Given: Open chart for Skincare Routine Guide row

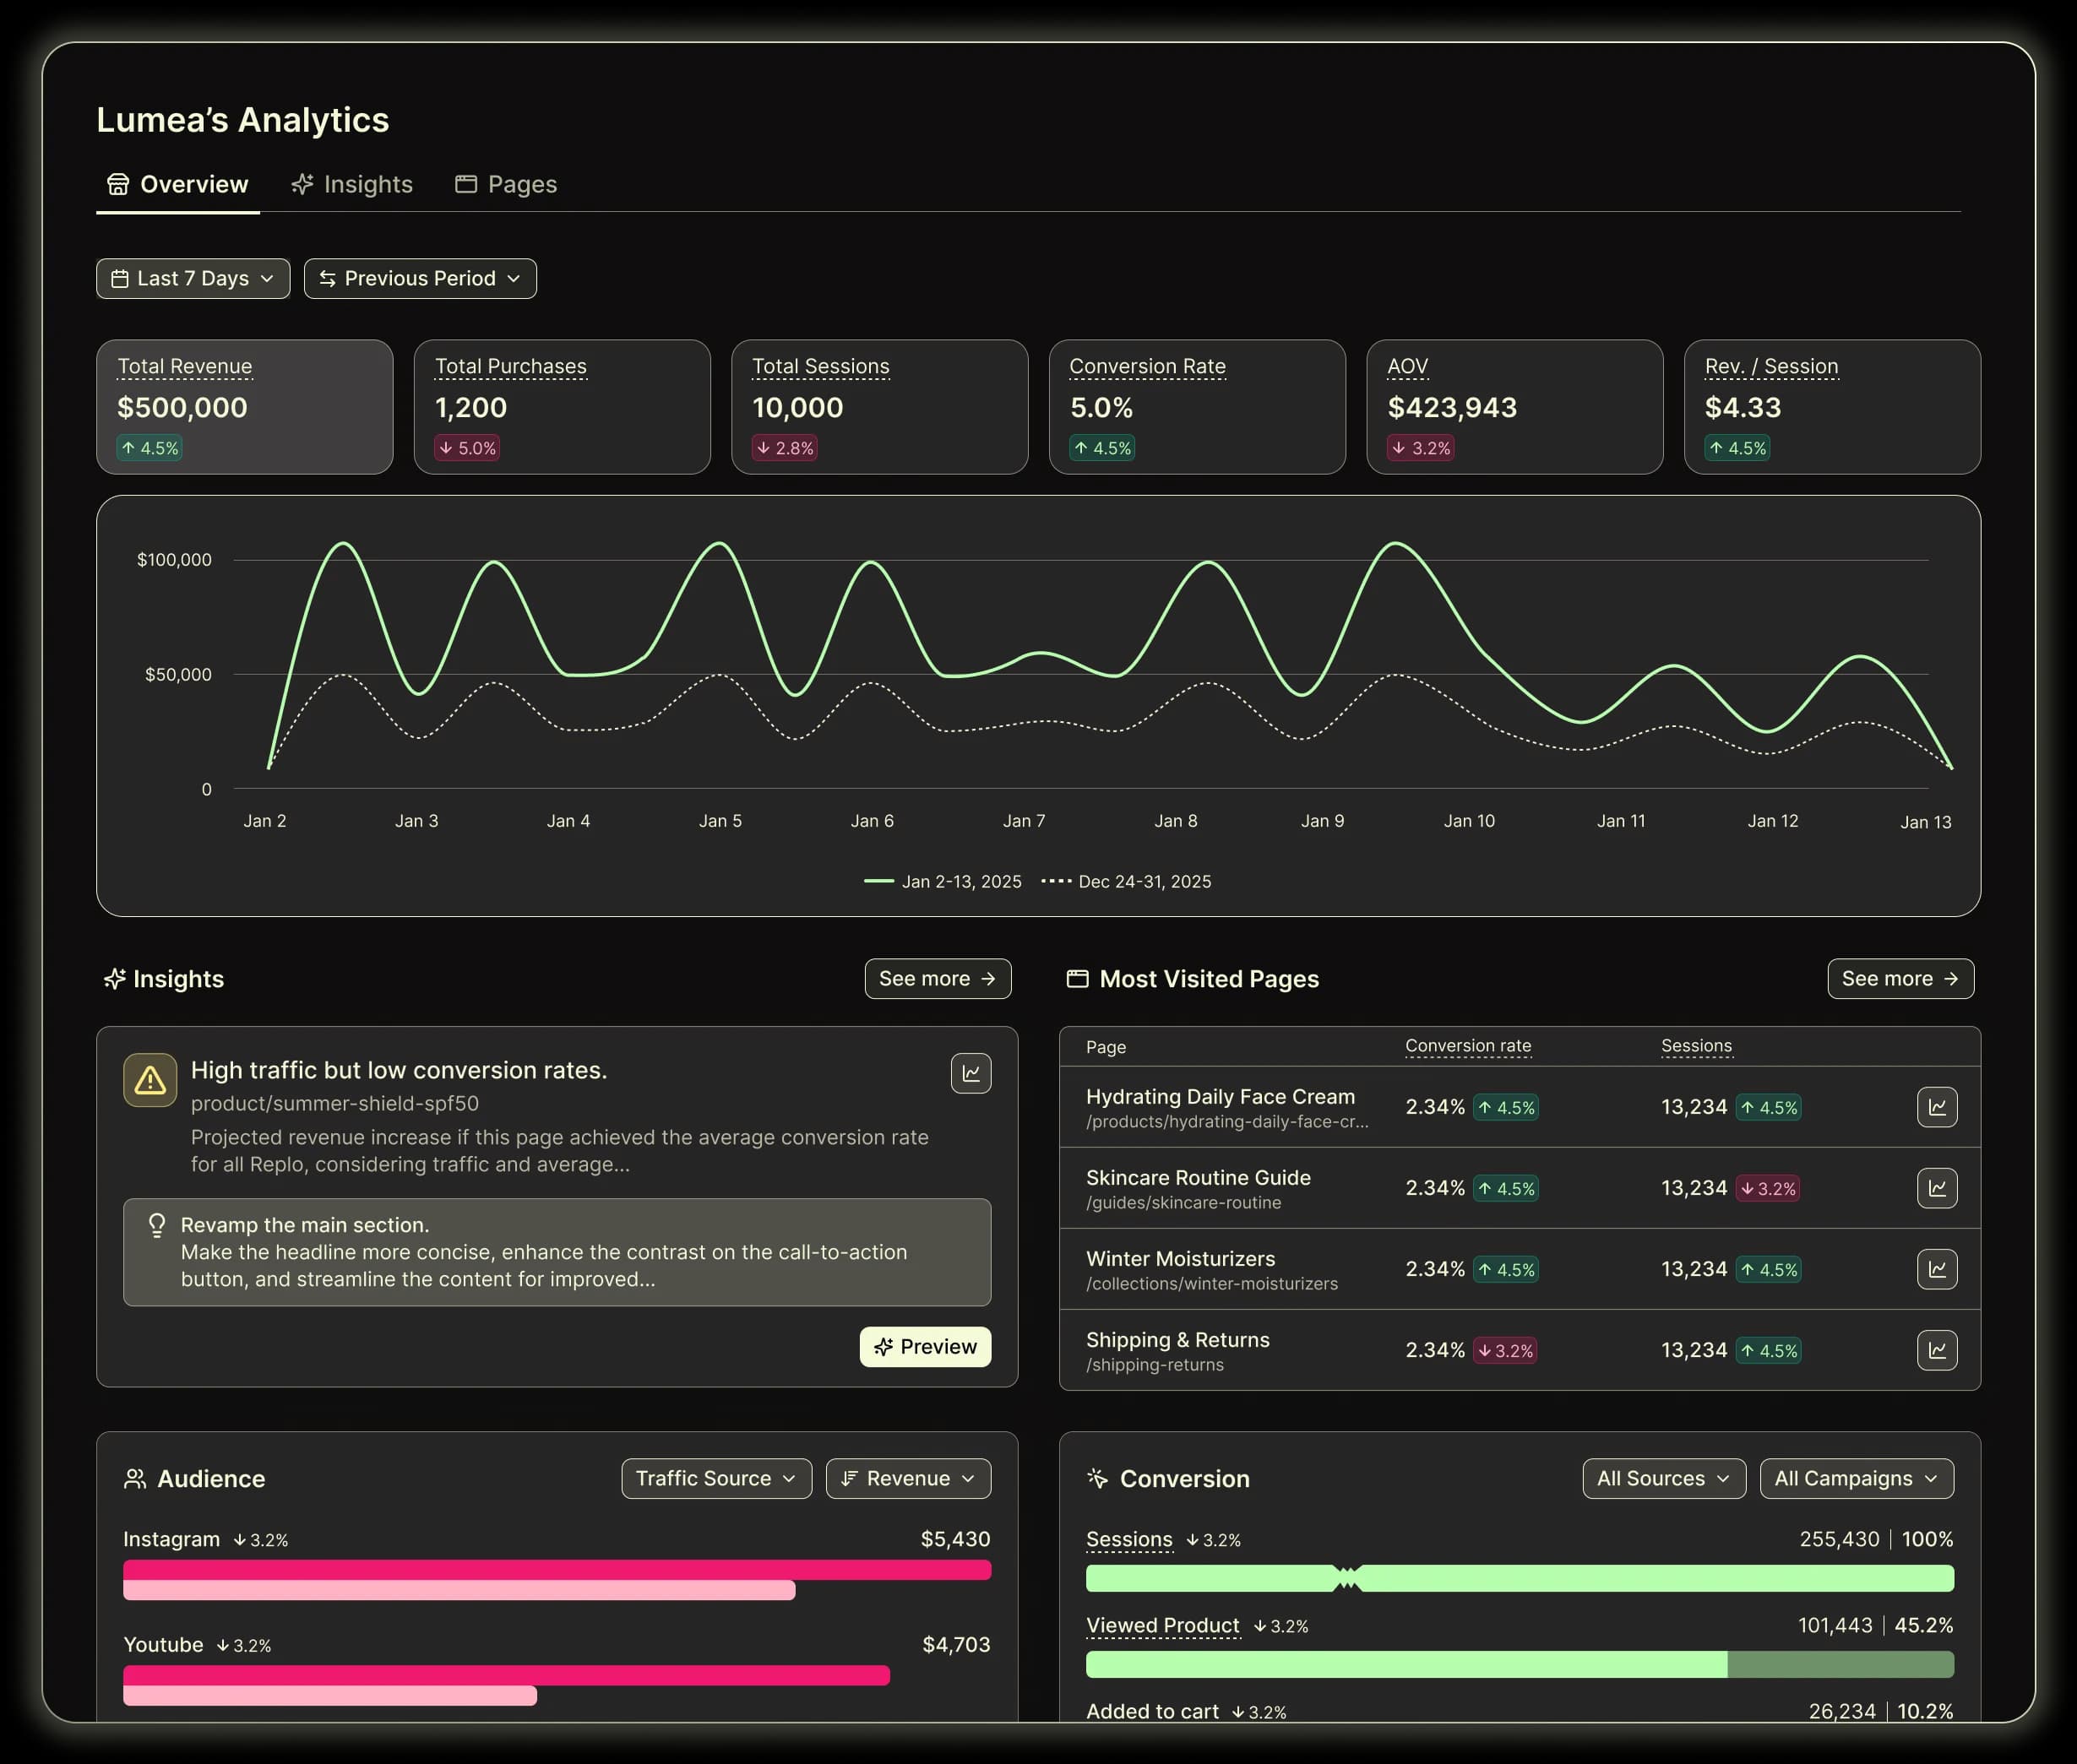Looking at the screenshot, I should (1937, 1189).
